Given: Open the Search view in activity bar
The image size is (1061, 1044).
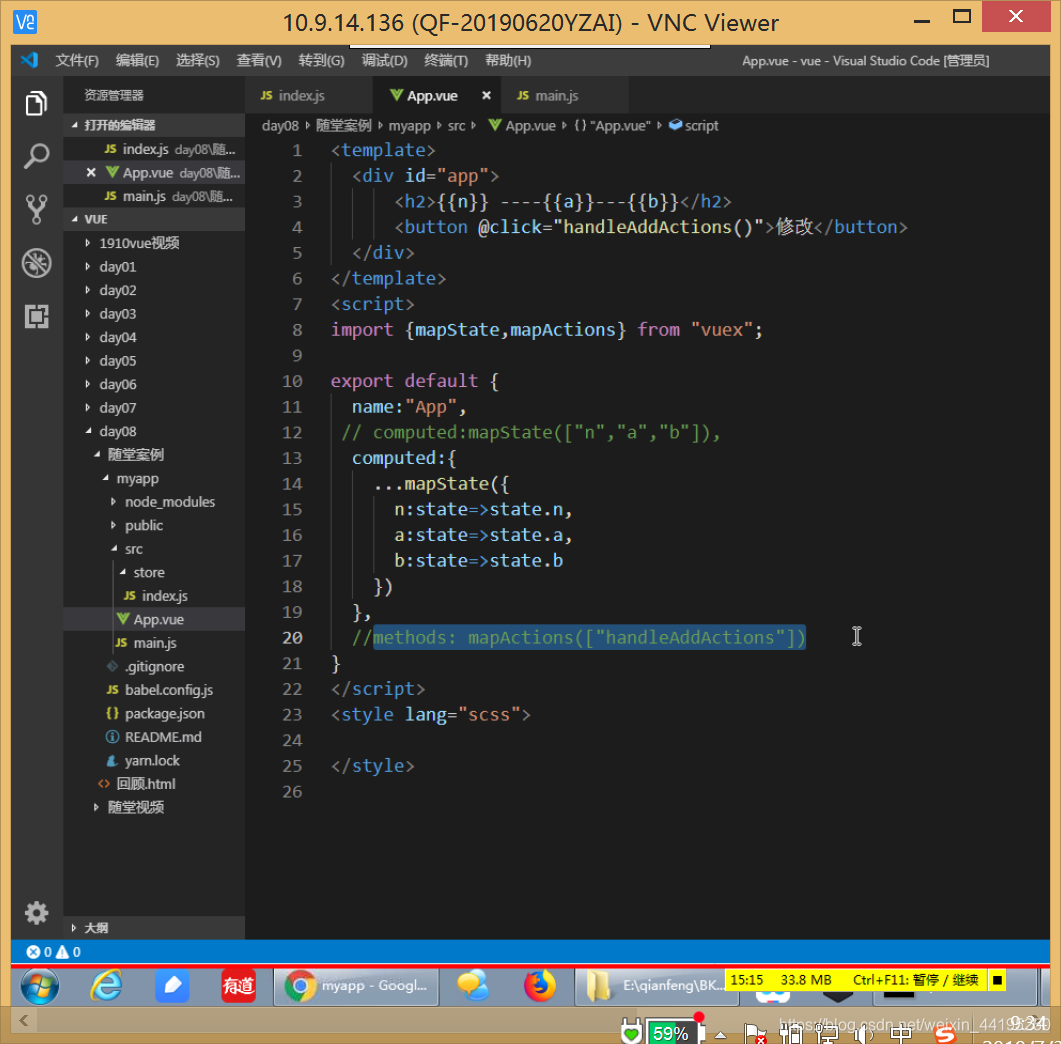Looking at the screenshot, I should pos(37,156).
